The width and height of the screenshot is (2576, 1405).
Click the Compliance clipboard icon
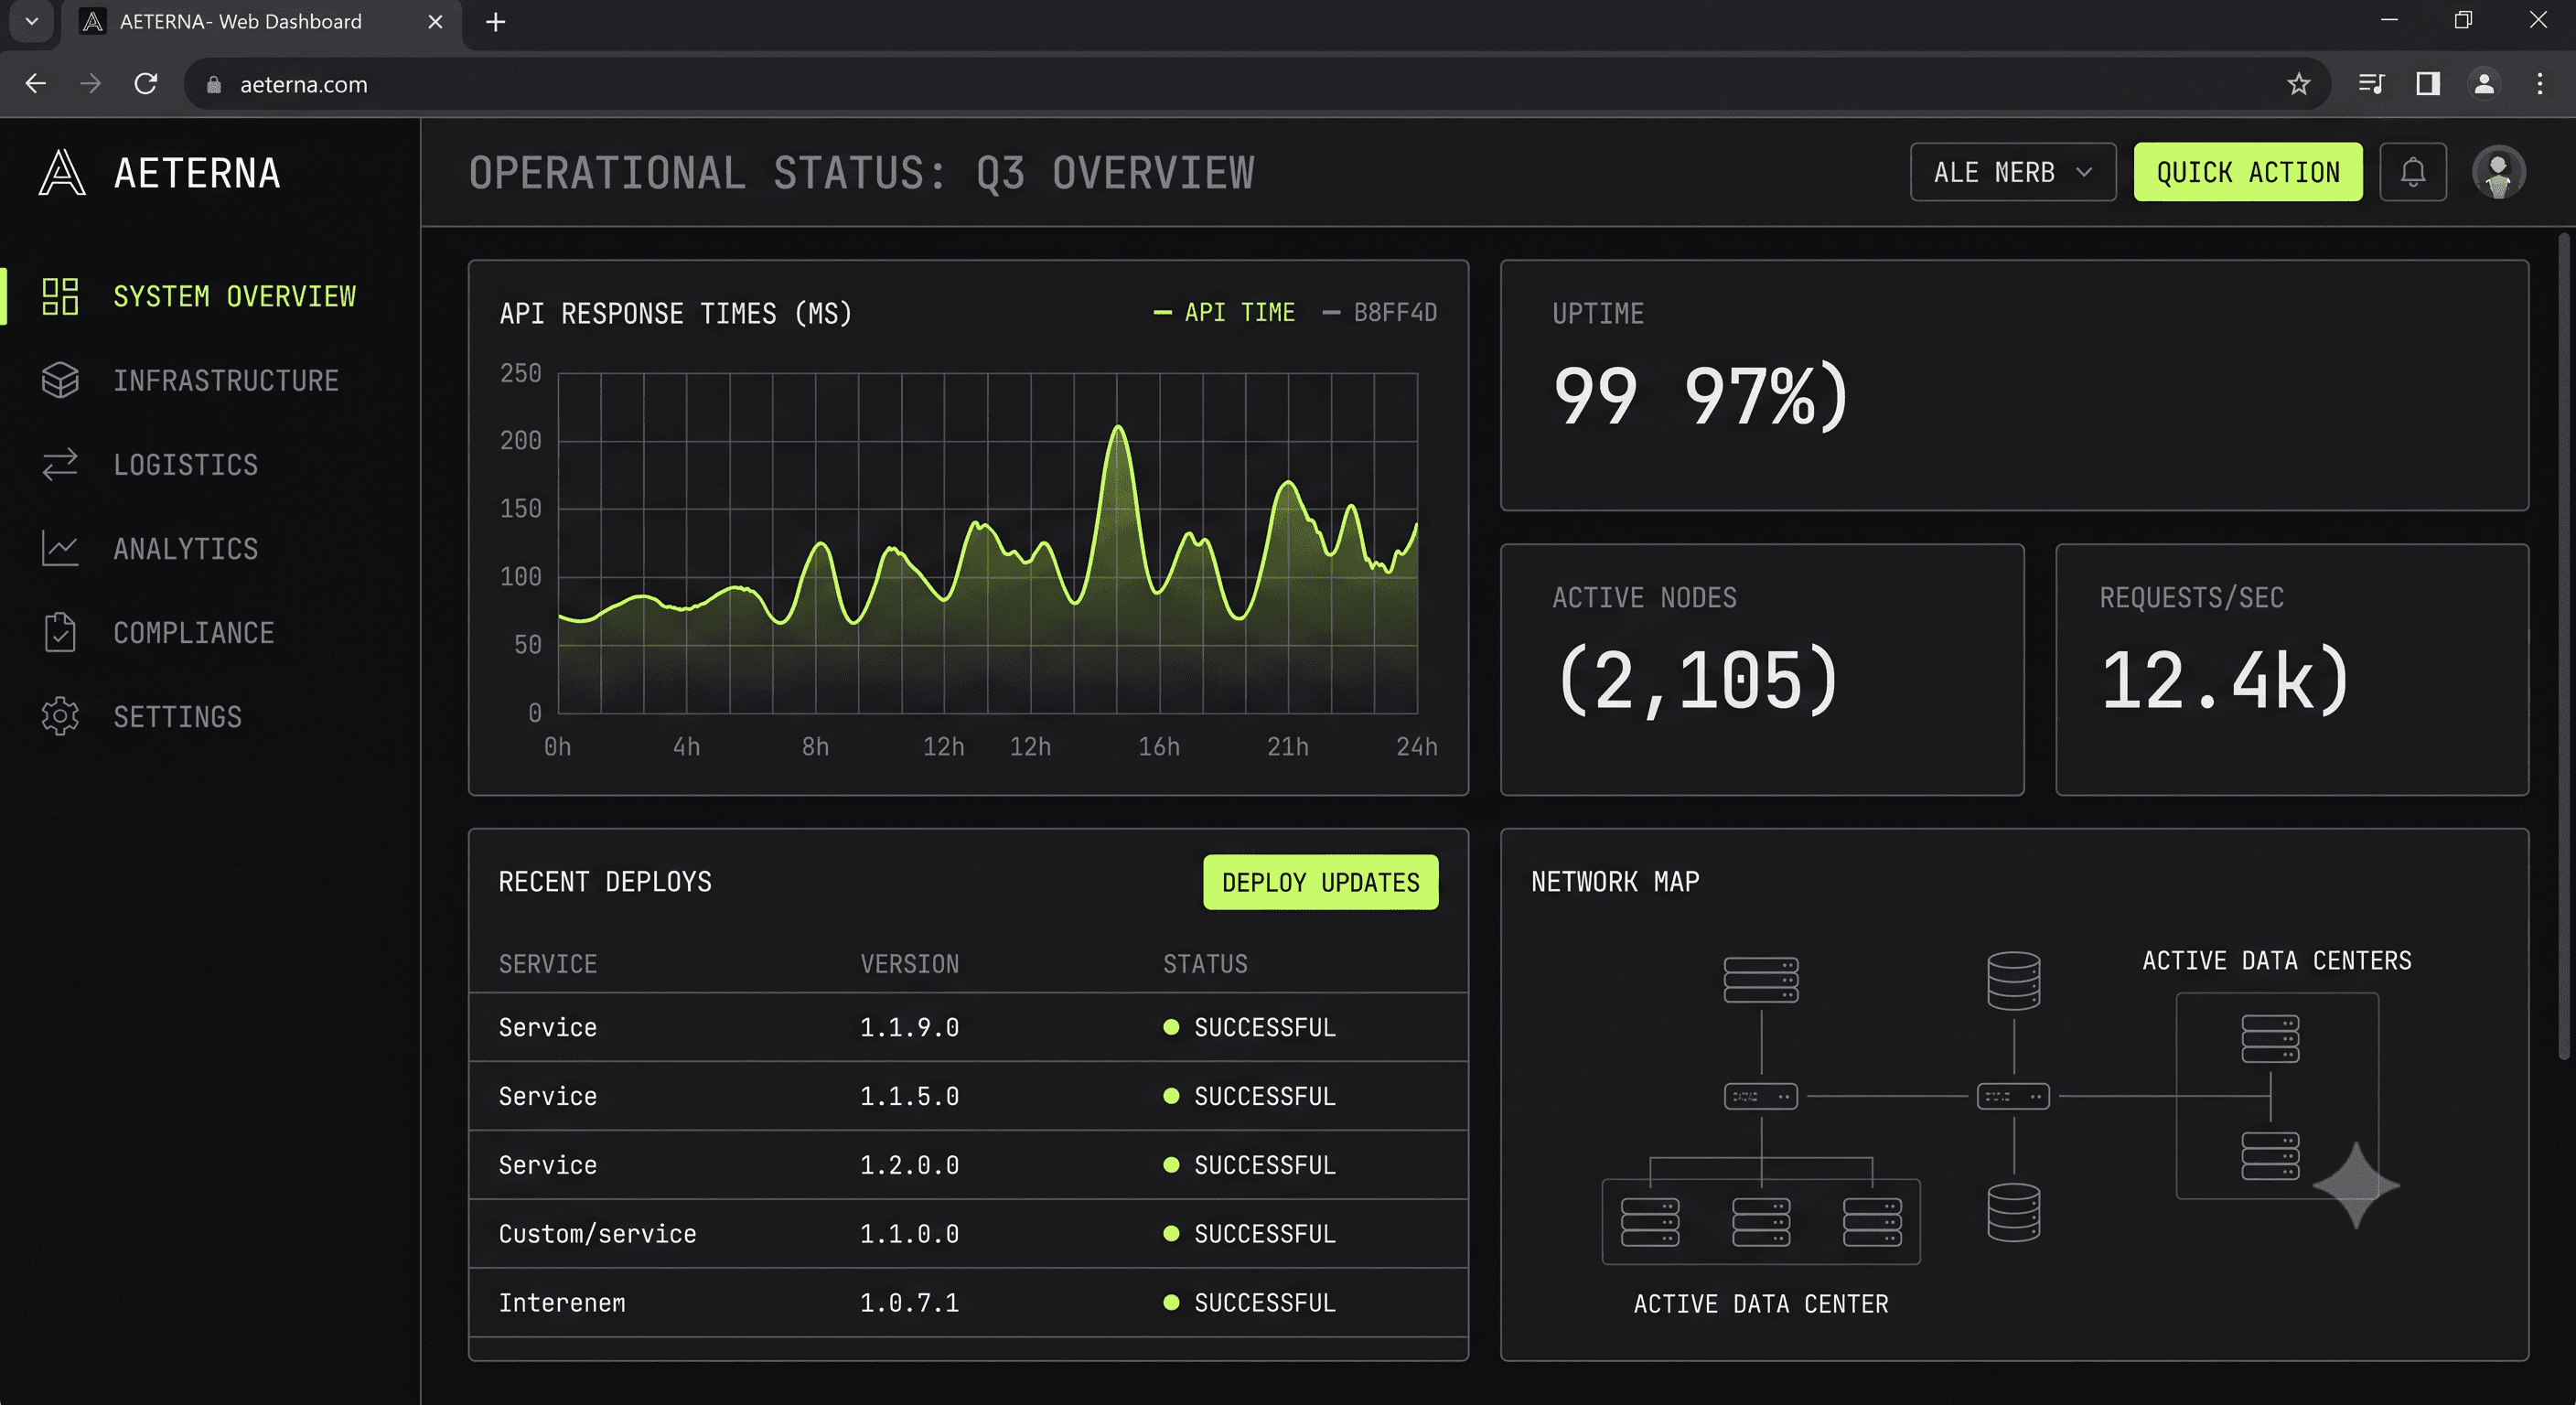pos(60,632)
